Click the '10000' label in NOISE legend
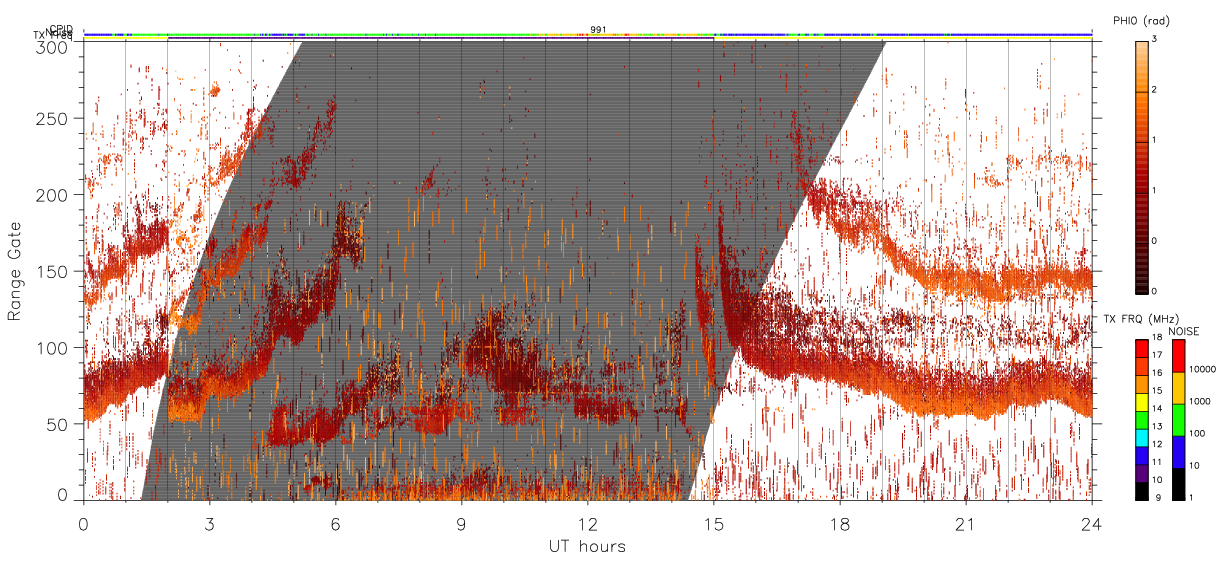 click(1201, 370)
